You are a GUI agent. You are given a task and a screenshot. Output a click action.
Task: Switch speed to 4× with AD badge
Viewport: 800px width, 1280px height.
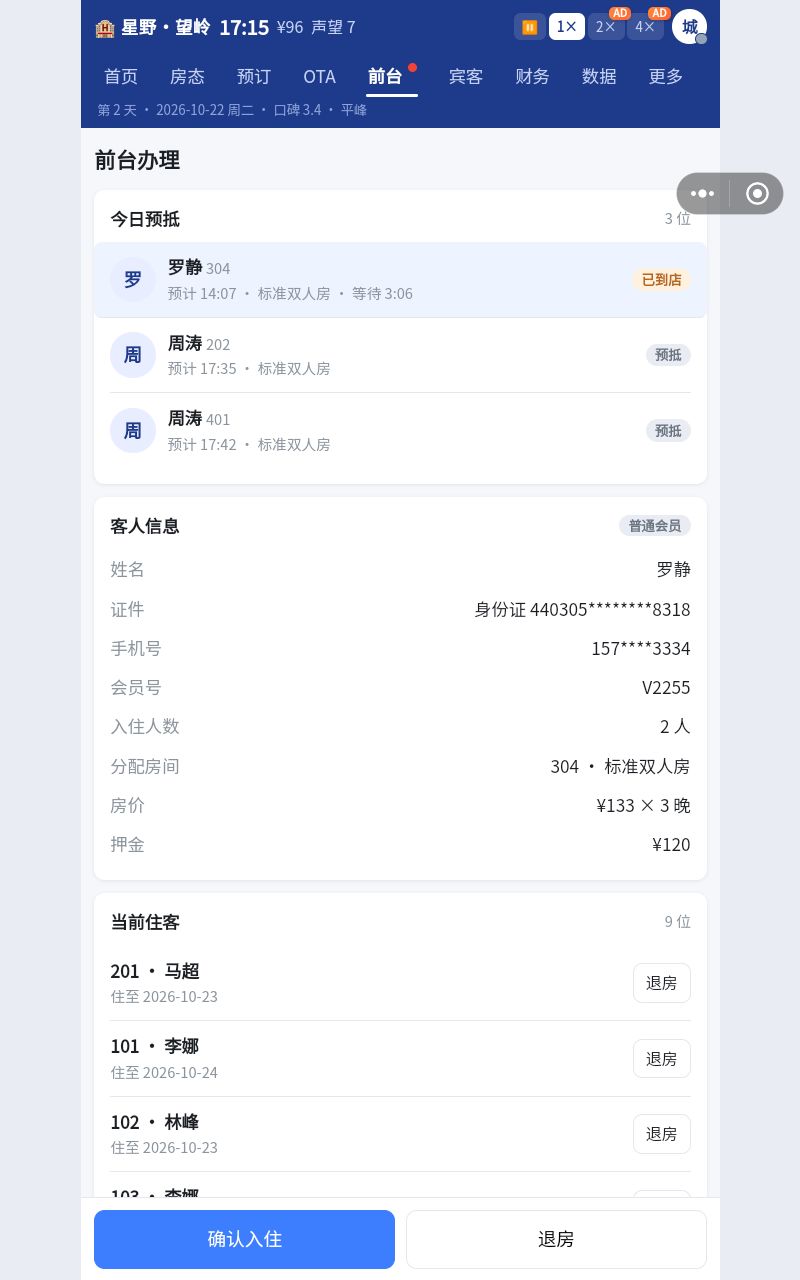pyautogui.click(x=645, y=27)
